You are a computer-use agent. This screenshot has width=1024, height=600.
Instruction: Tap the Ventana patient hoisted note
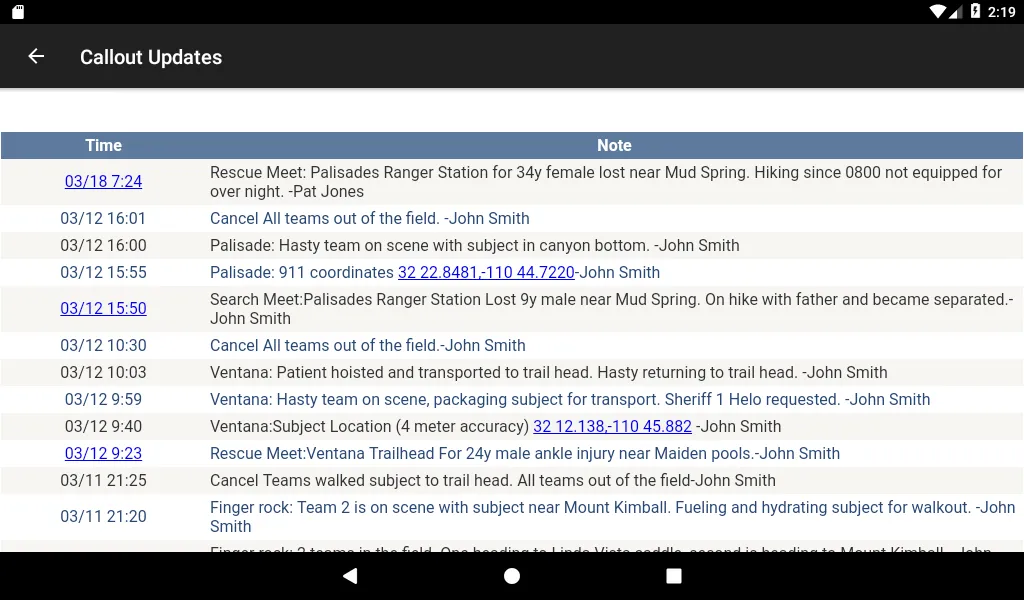click(x=548, y=373)
